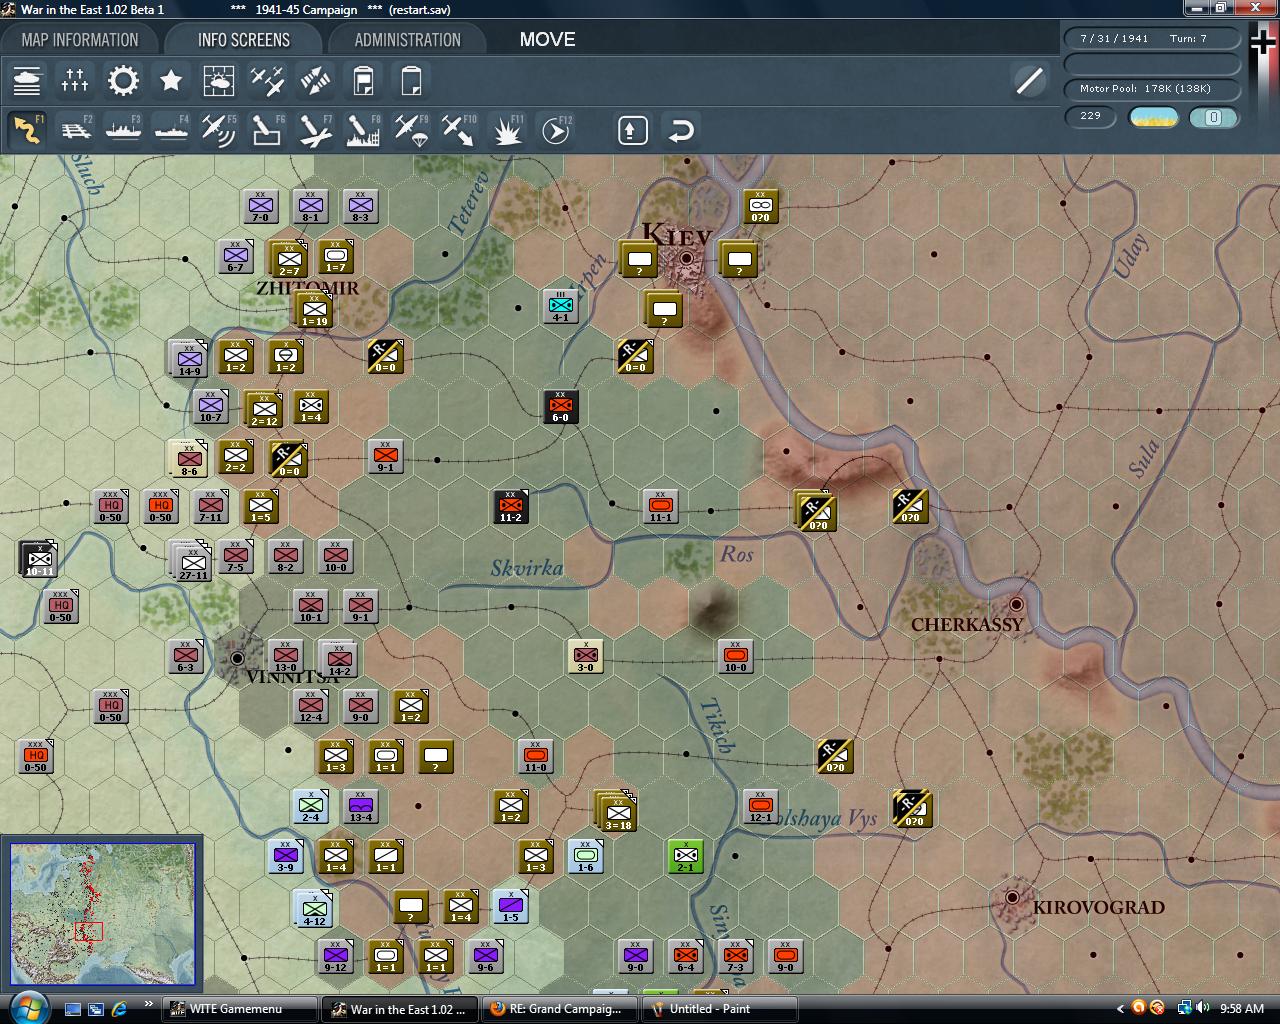Open the victory star icon screen

tap(171, 80)
